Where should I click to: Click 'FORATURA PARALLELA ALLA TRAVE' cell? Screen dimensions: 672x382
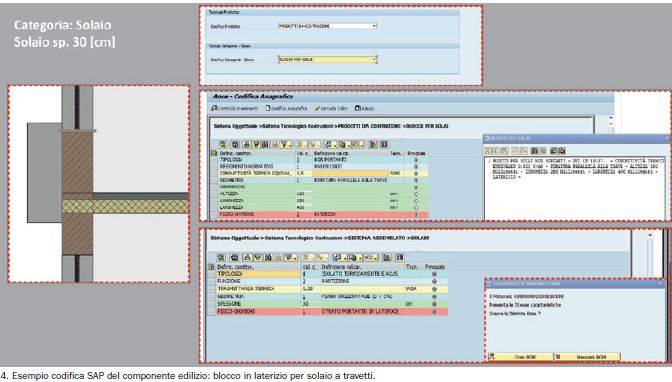coord(350,180)
